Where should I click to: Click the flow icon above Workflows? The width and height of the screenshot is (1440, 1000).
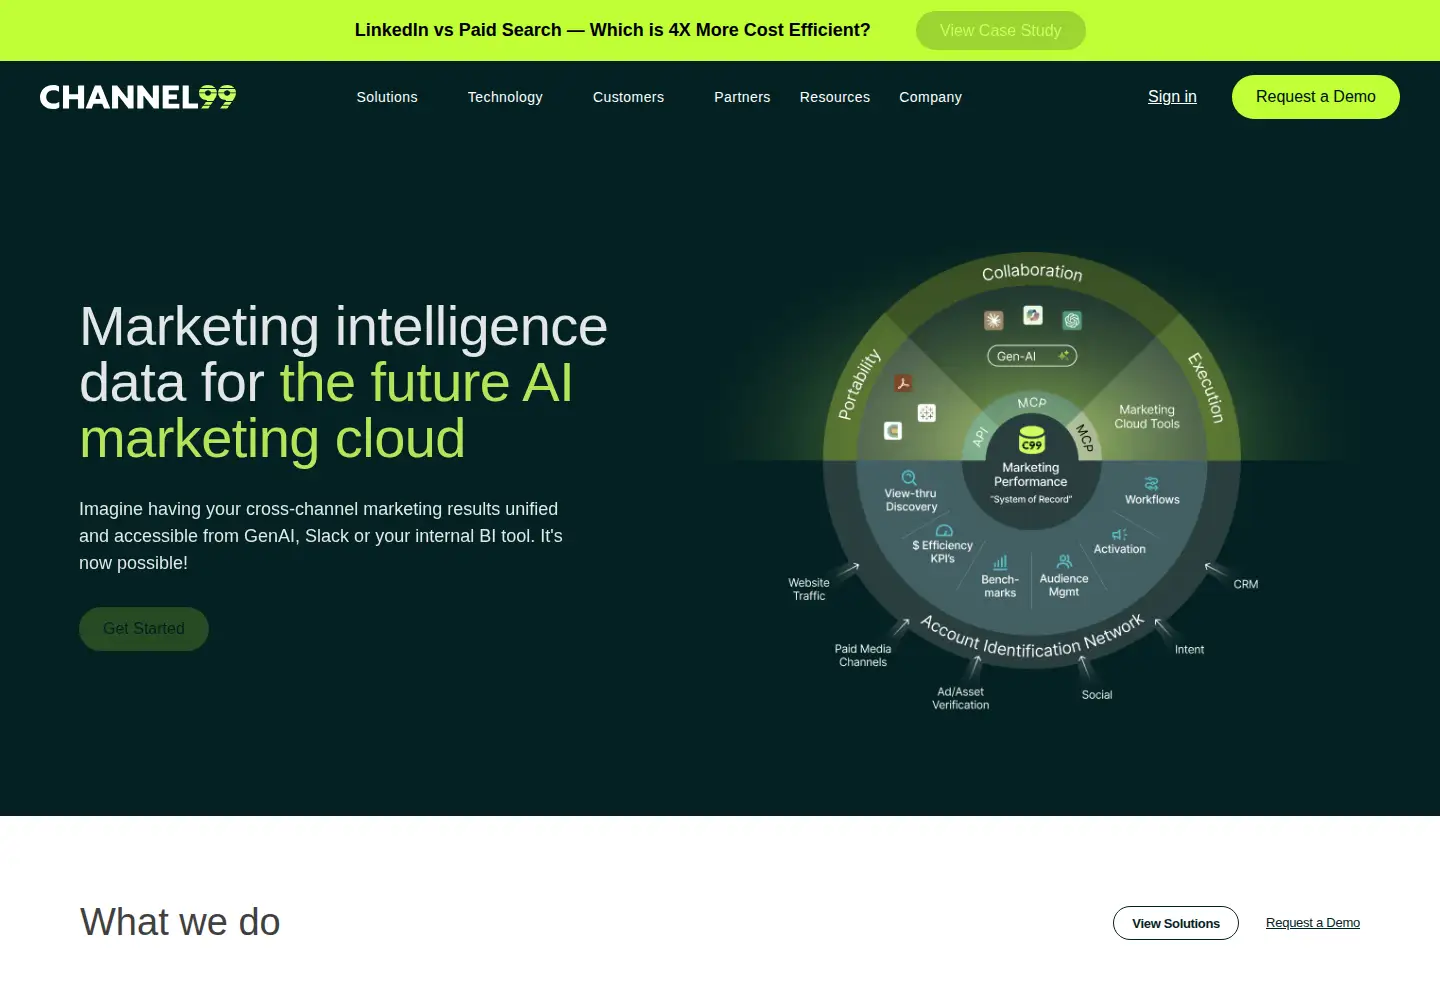pos(1151,484)
